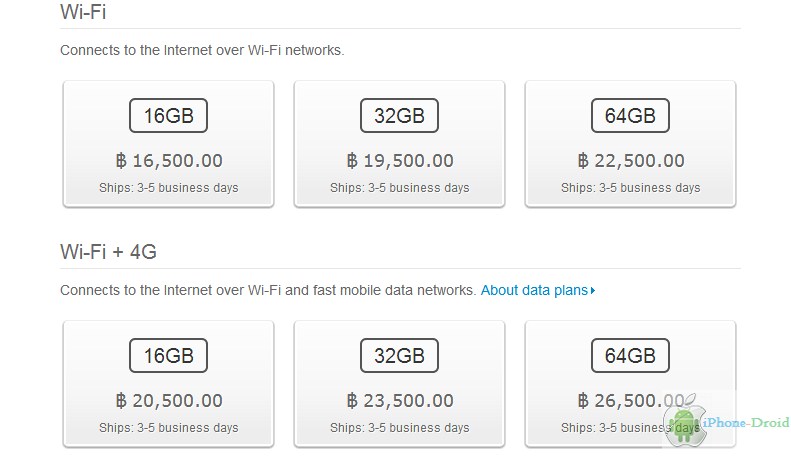Image resolution: width=791 pixels, height=456 pixels.
Task: Click the ฿ 16,500.00 price
Action: click(x=169, y=161)
